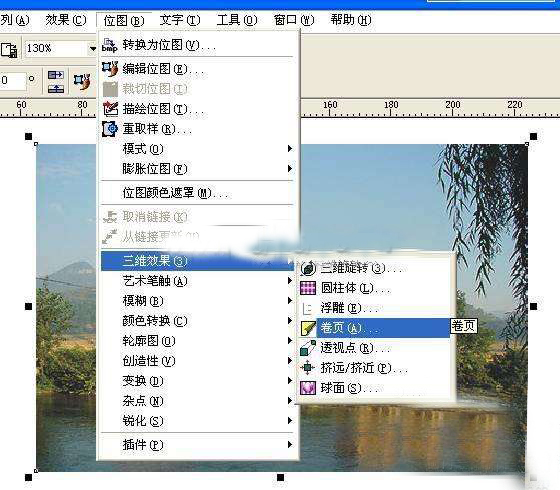Click the bottom-center selection handle of the image
This screenshot has height=490, width=560.
(x=280, y=477)
